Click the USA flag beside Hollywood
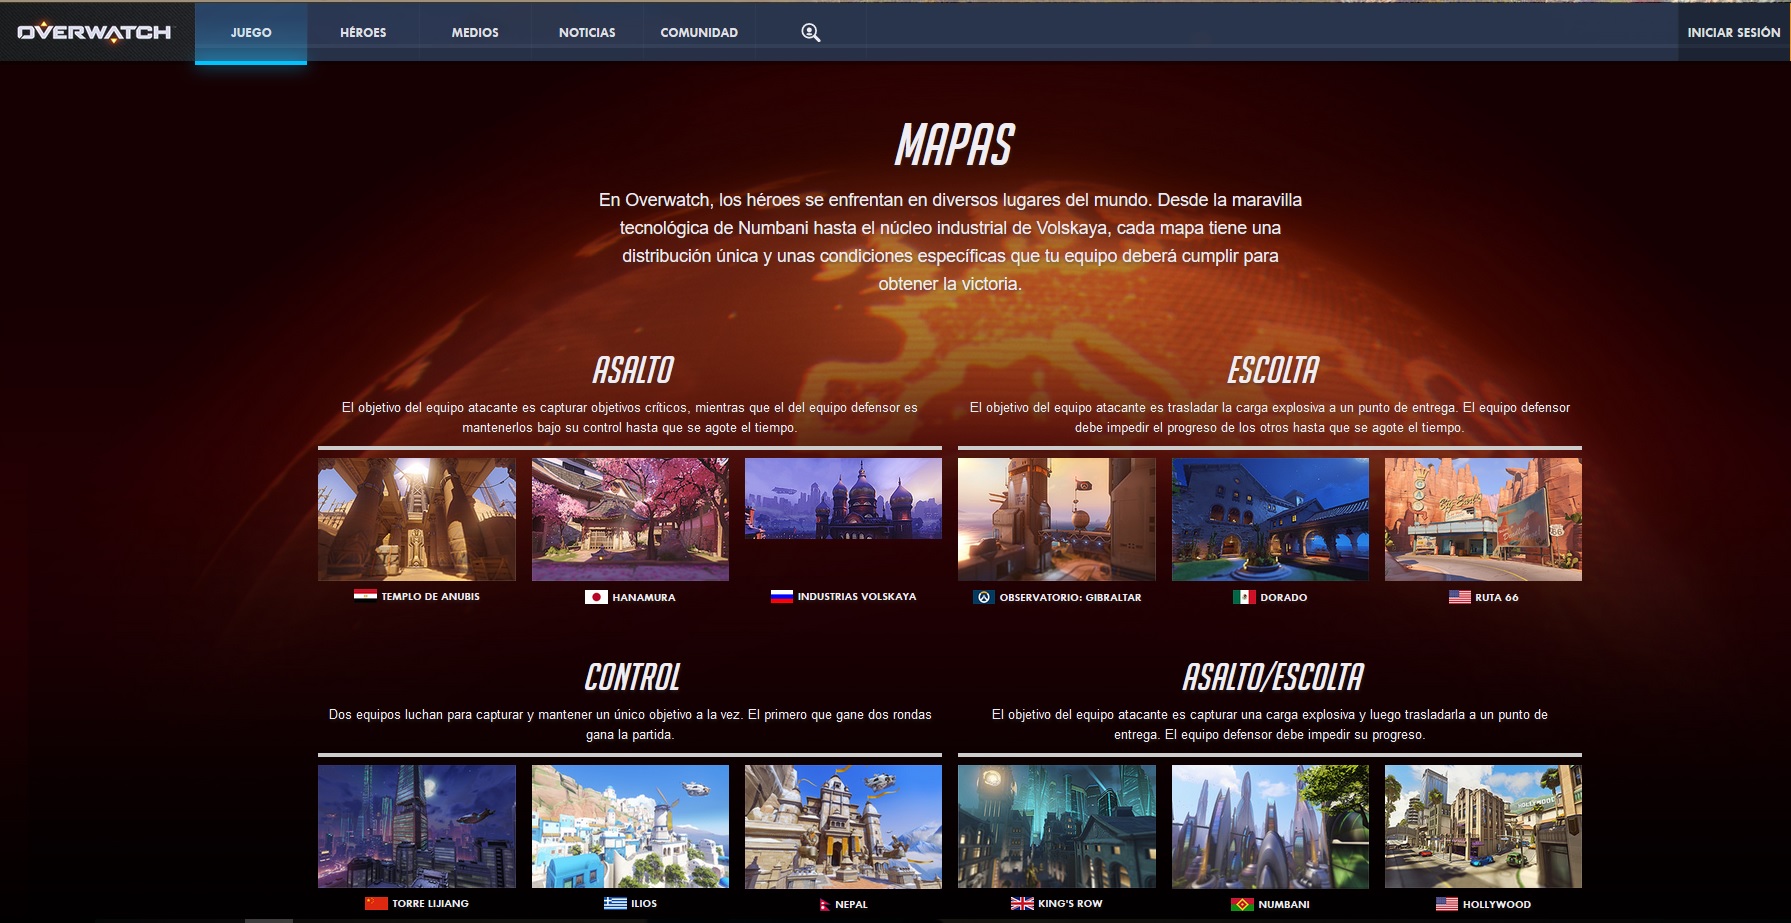 (1447, 904)
